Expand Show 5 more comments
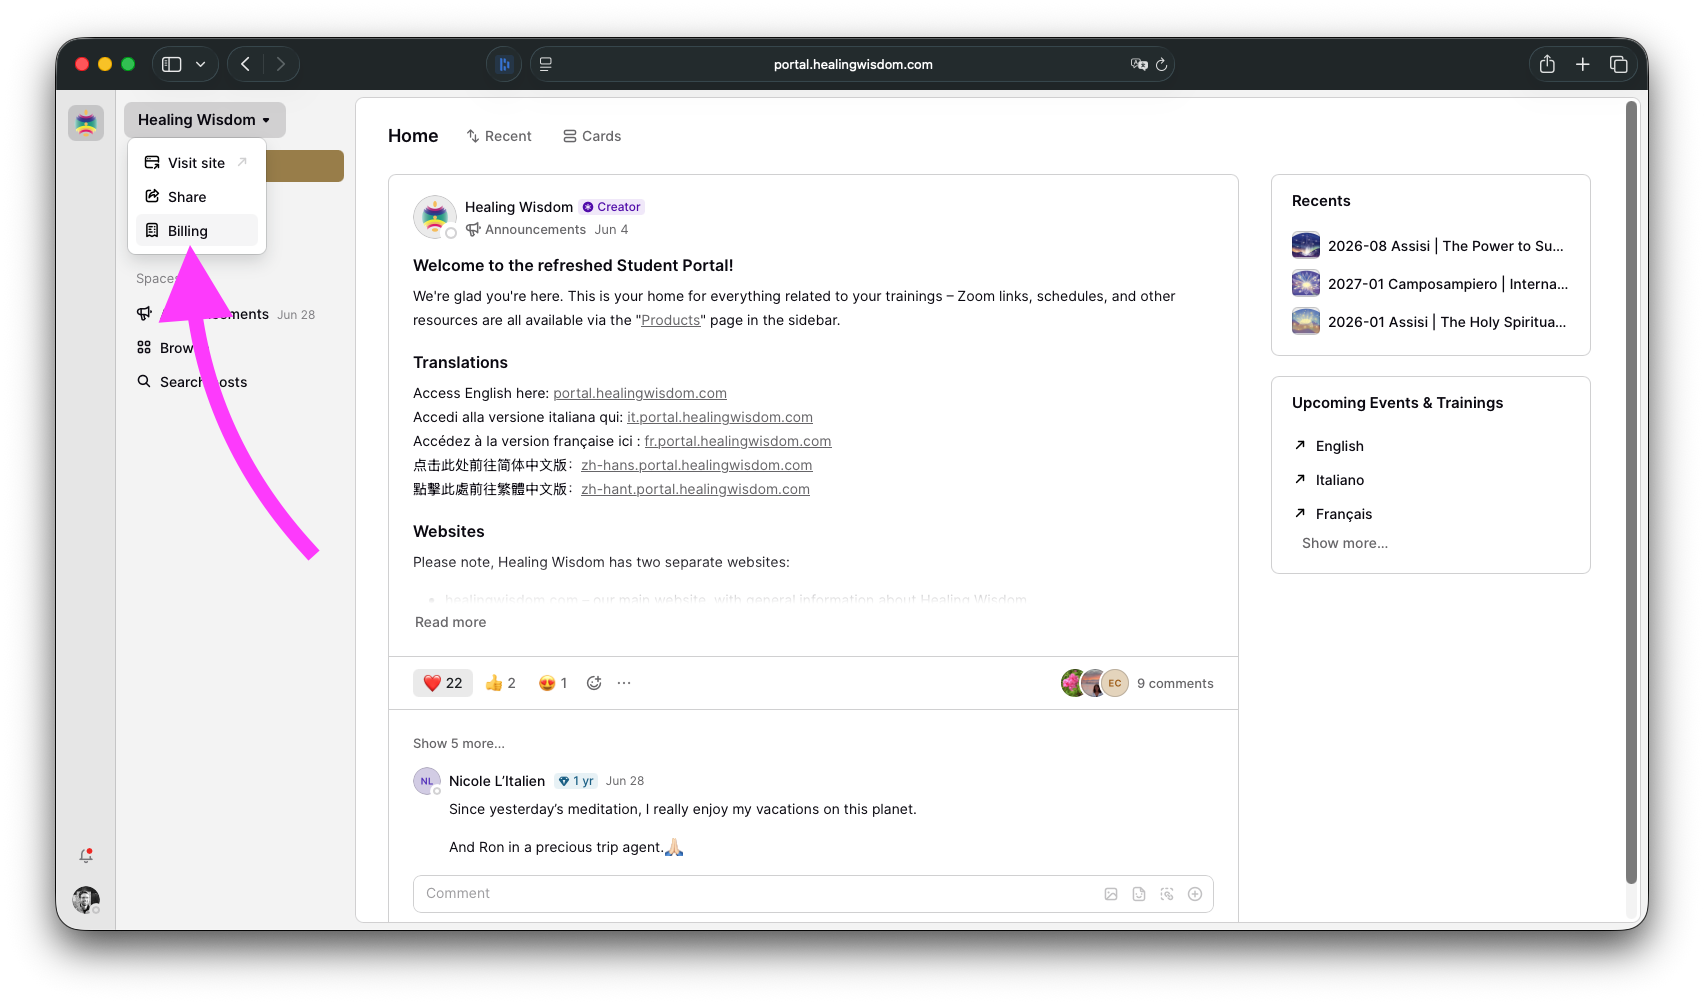 (x=459, y=744)
